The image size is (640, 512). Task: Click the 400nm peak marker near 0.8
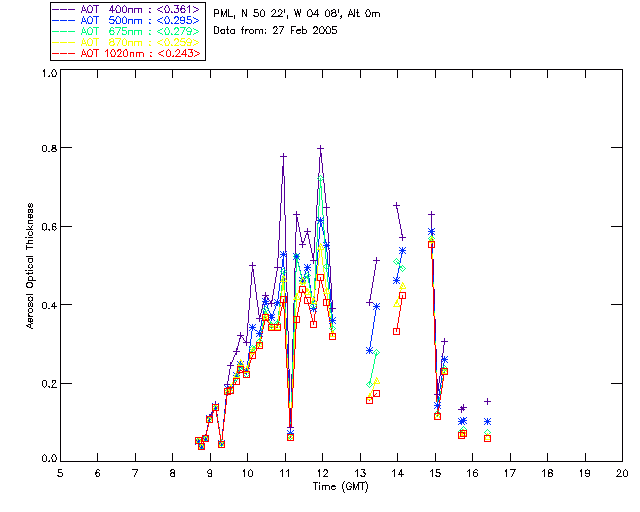321,149
